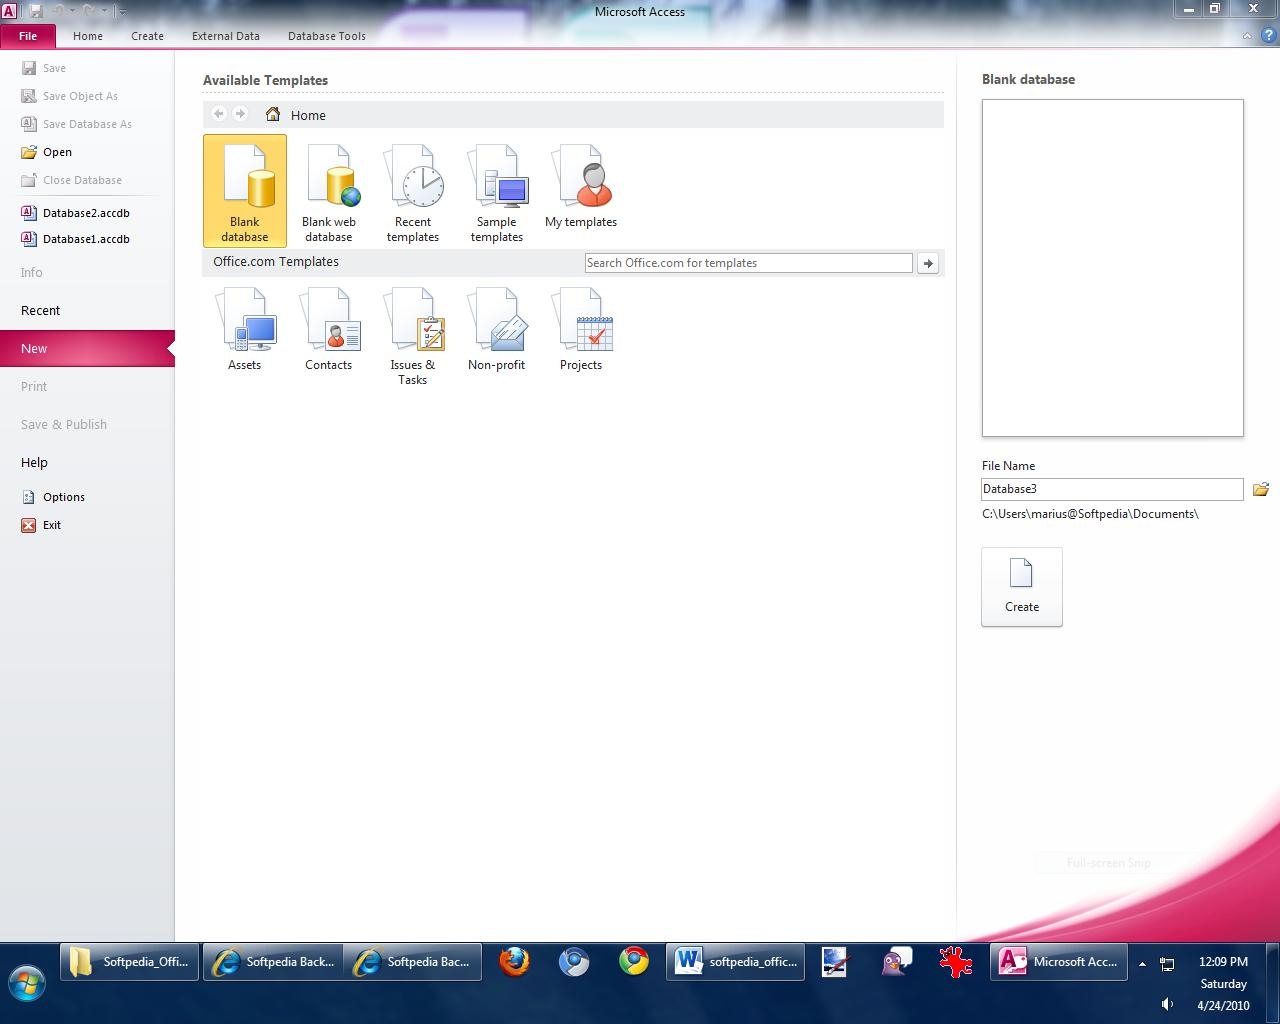Click the Search Office.com templates field
This screenshot has width=1280, height=1024.
click(x=748, y=263)
